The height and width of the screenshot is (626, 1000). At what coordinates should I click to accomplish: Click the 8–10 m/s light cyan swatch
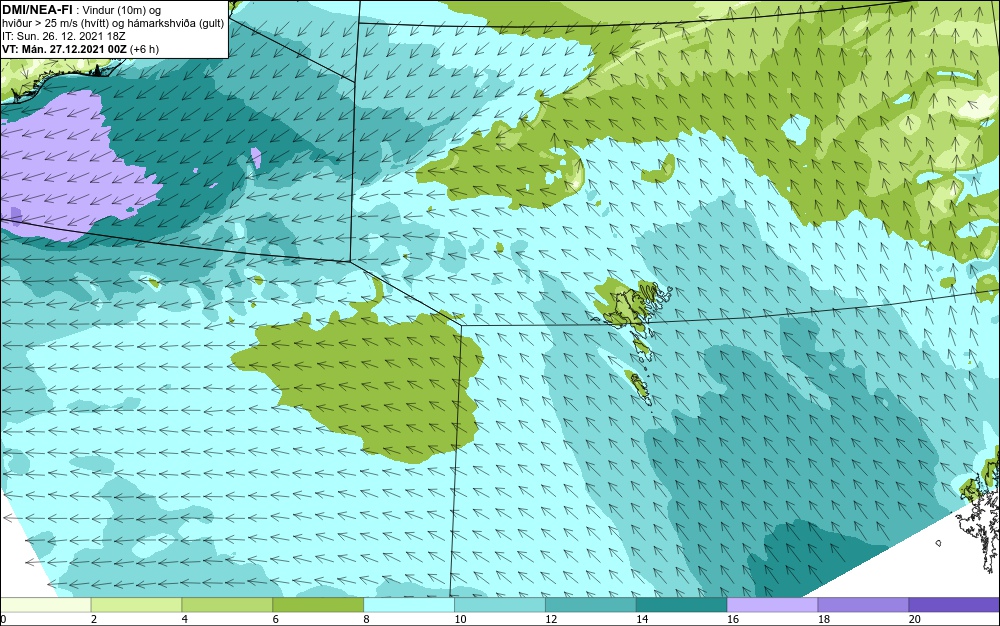(409, 605)
